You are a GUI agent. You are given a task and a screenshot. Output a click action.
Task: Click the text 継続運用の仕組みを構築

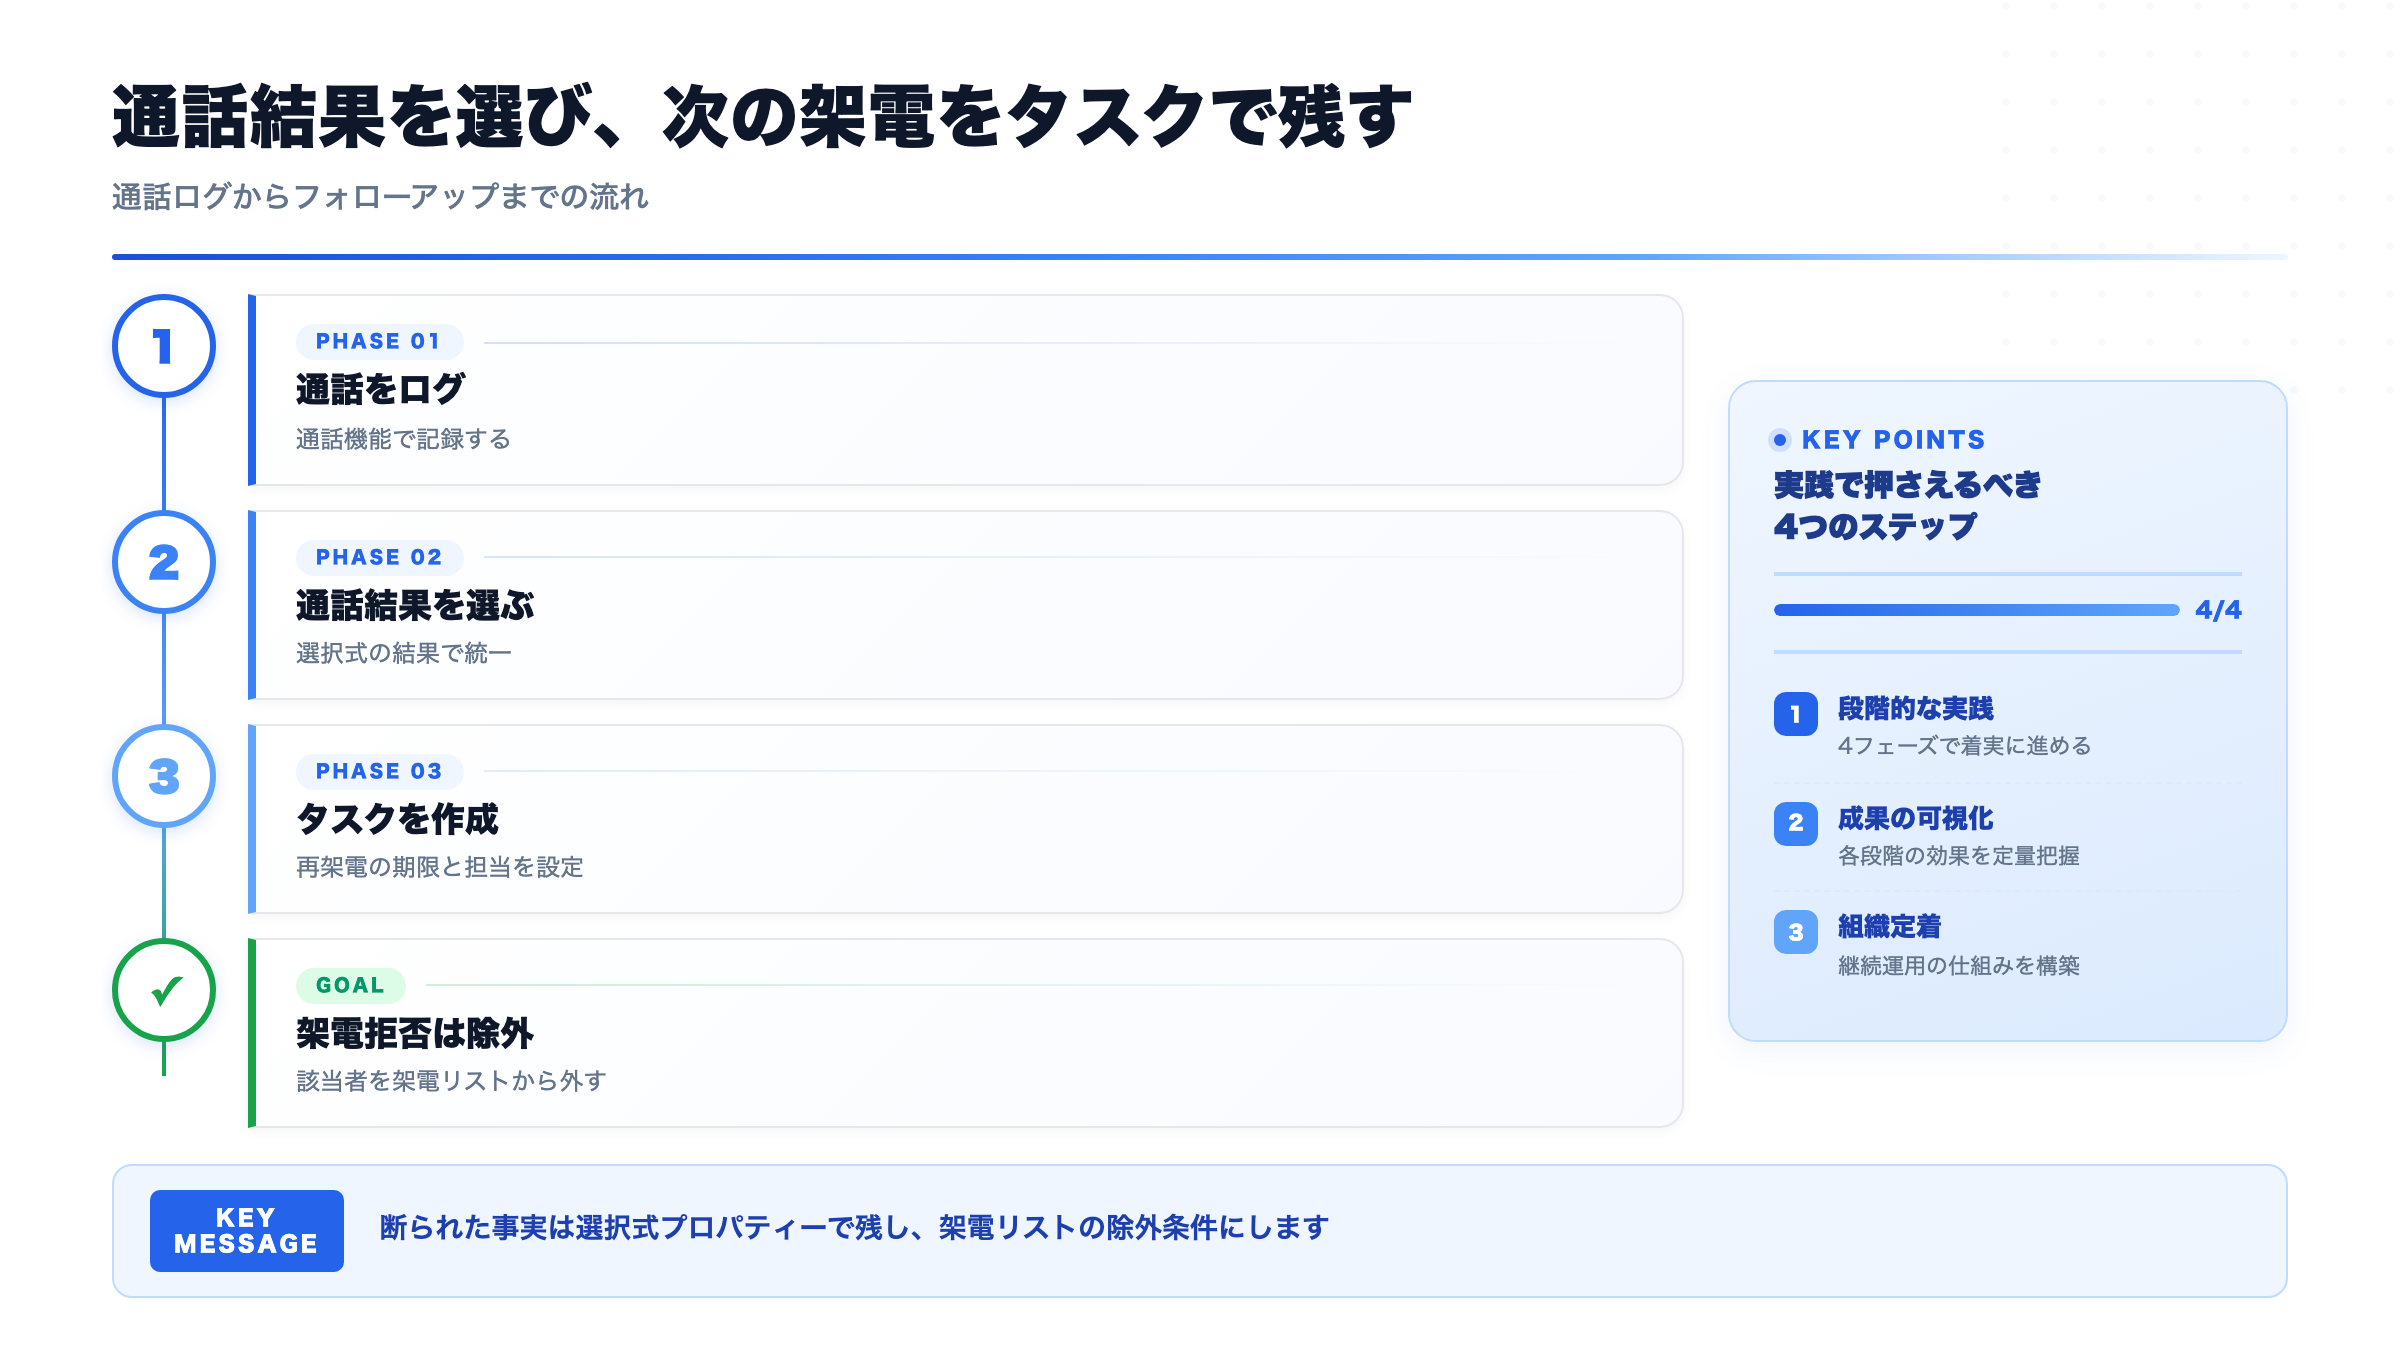point(1959,966)
